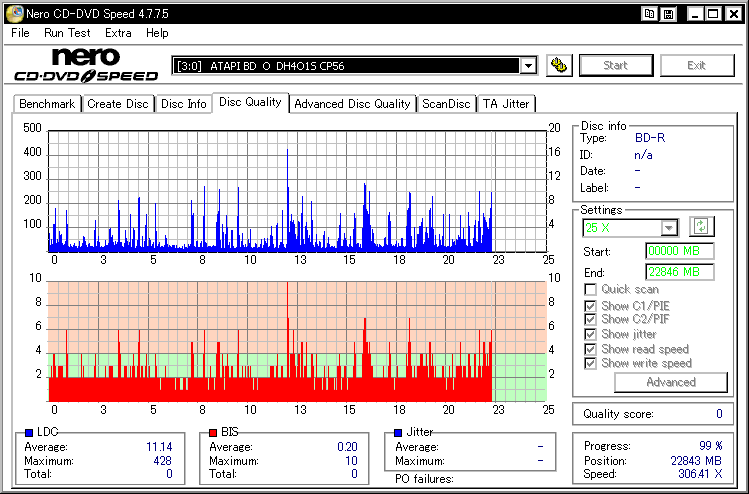Click the End position 22846 MB field

(x=680, y=272)
